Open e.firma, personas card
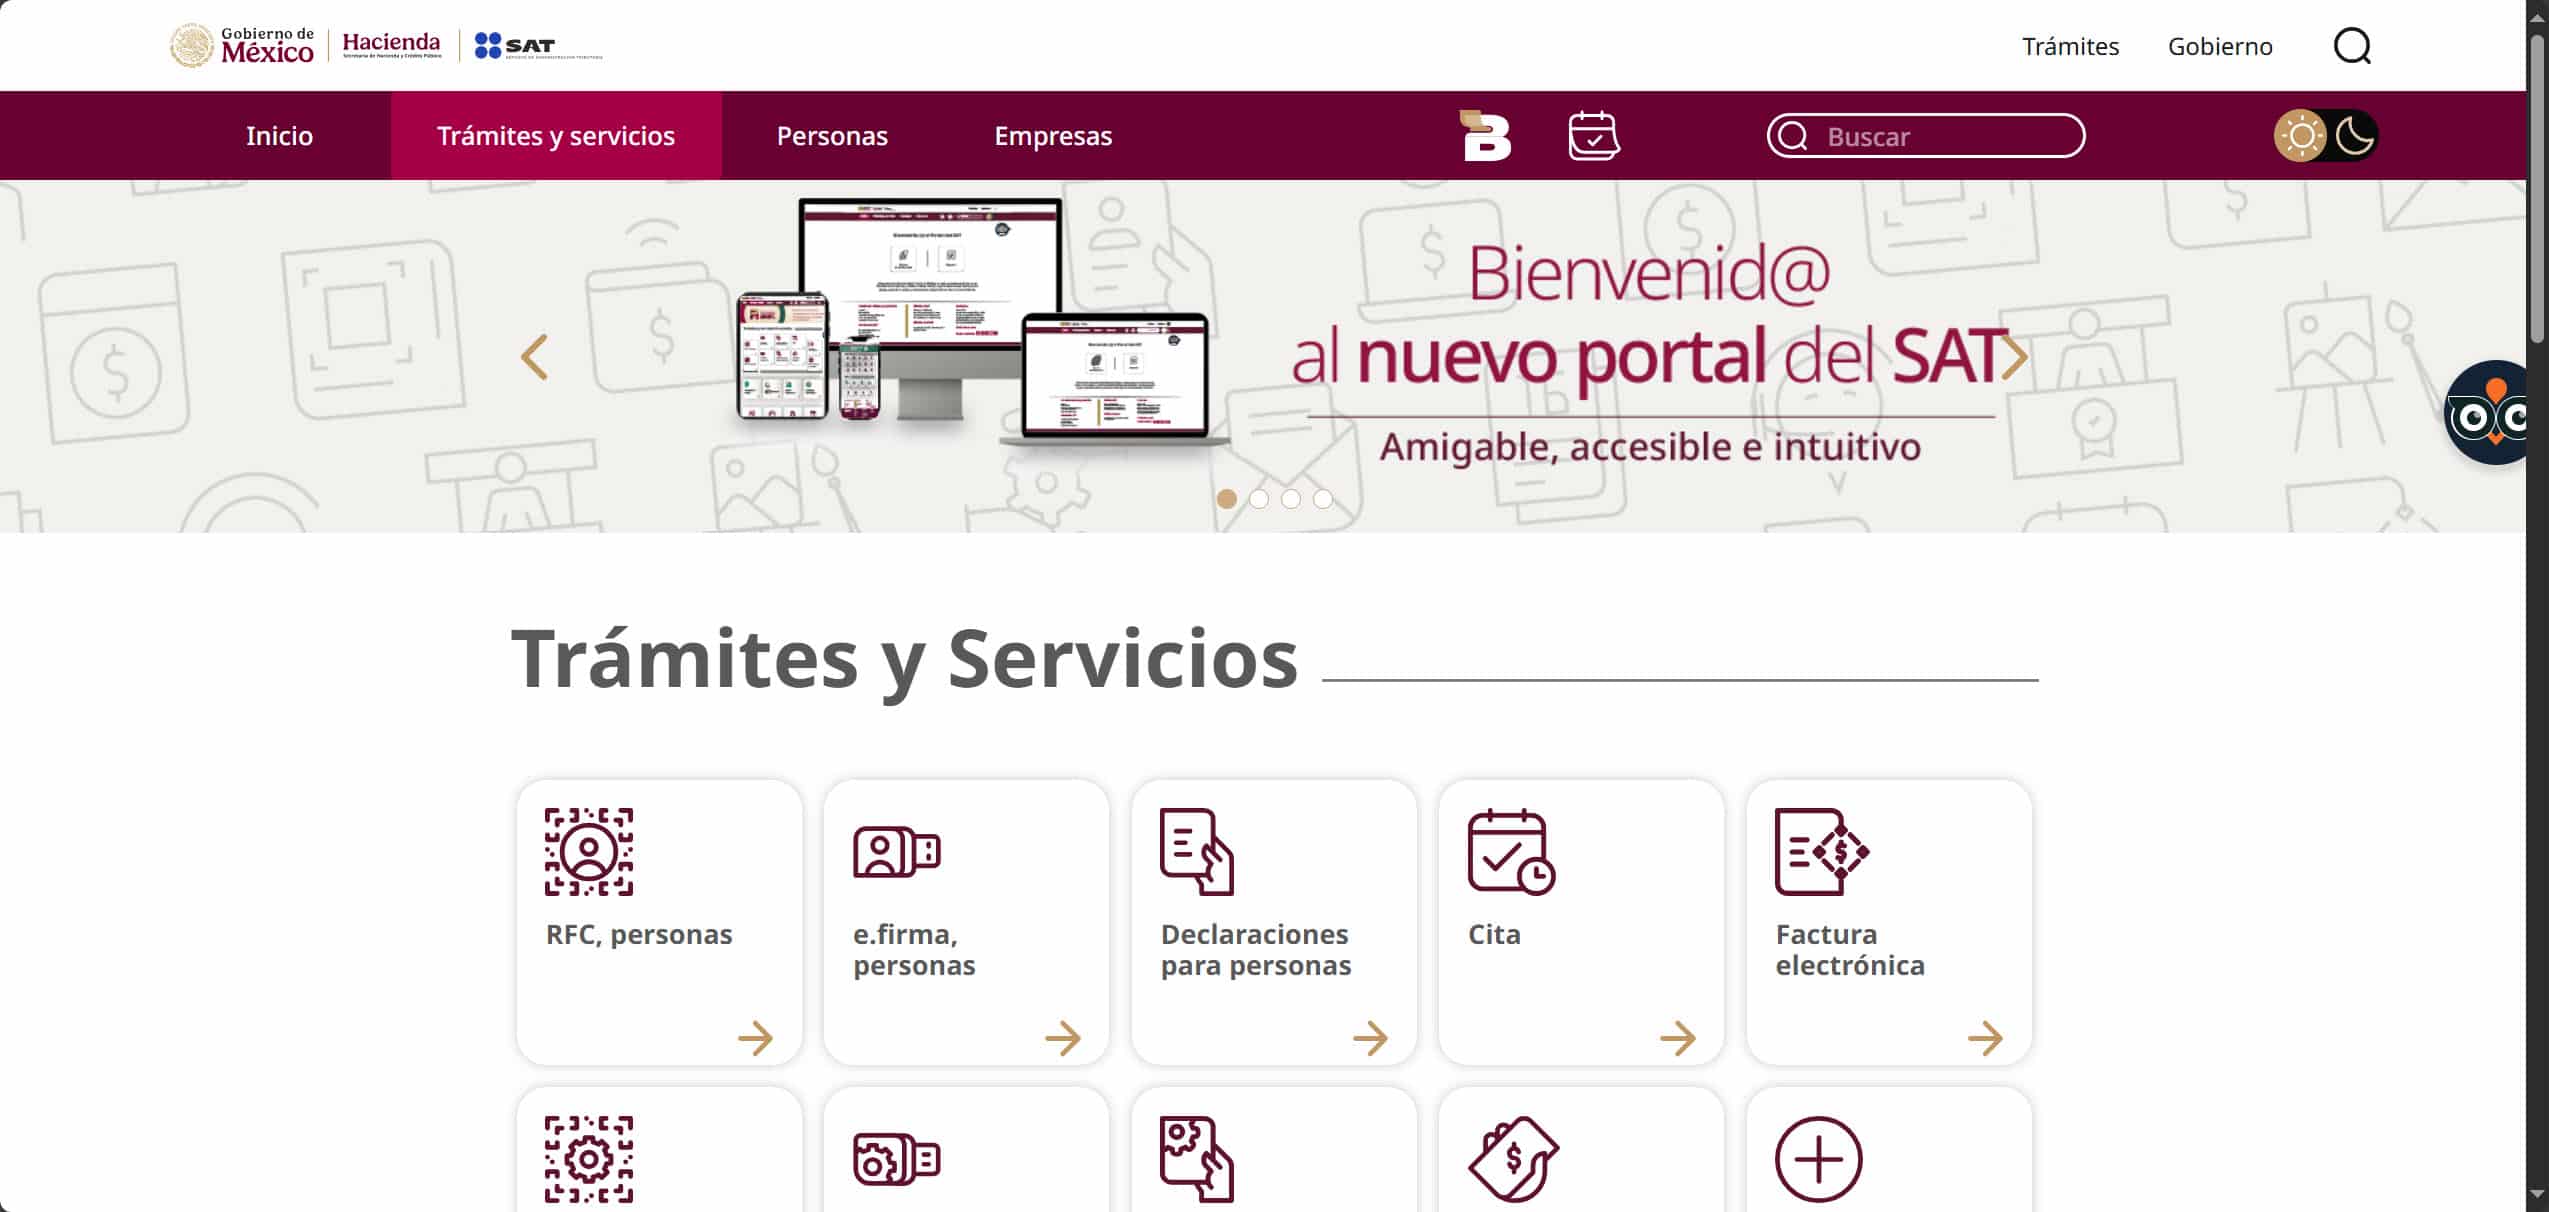 click(x=966, y=922)
